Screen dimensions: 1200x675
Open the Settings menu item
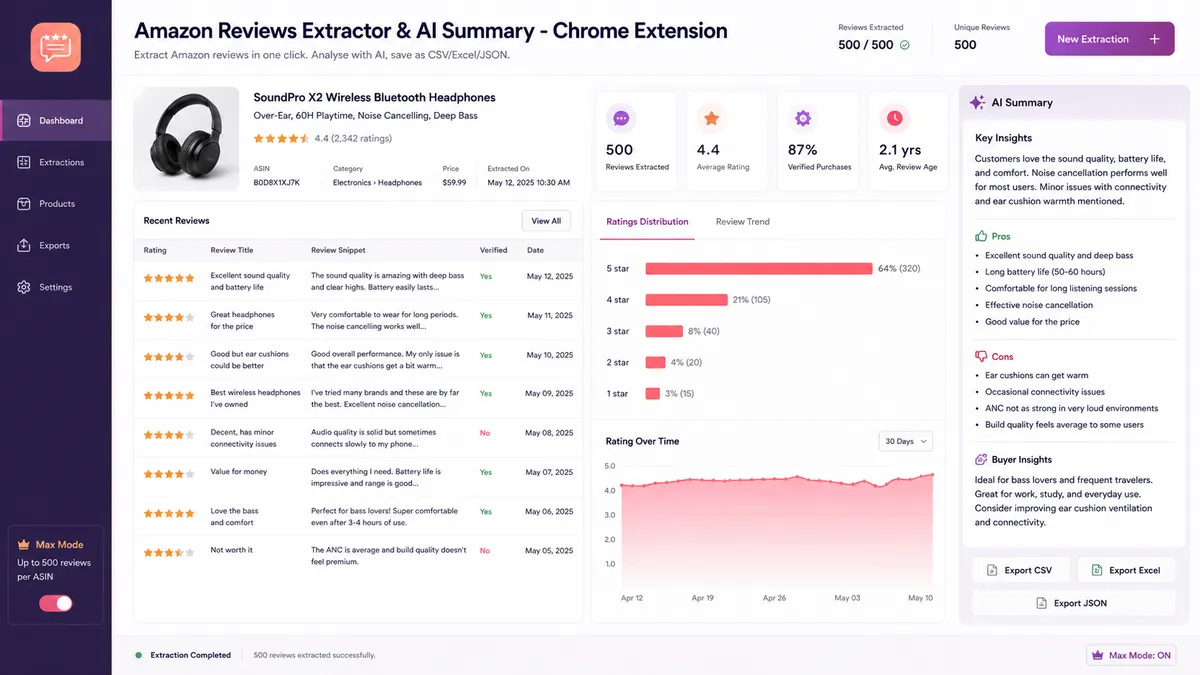tap(56, 287)
